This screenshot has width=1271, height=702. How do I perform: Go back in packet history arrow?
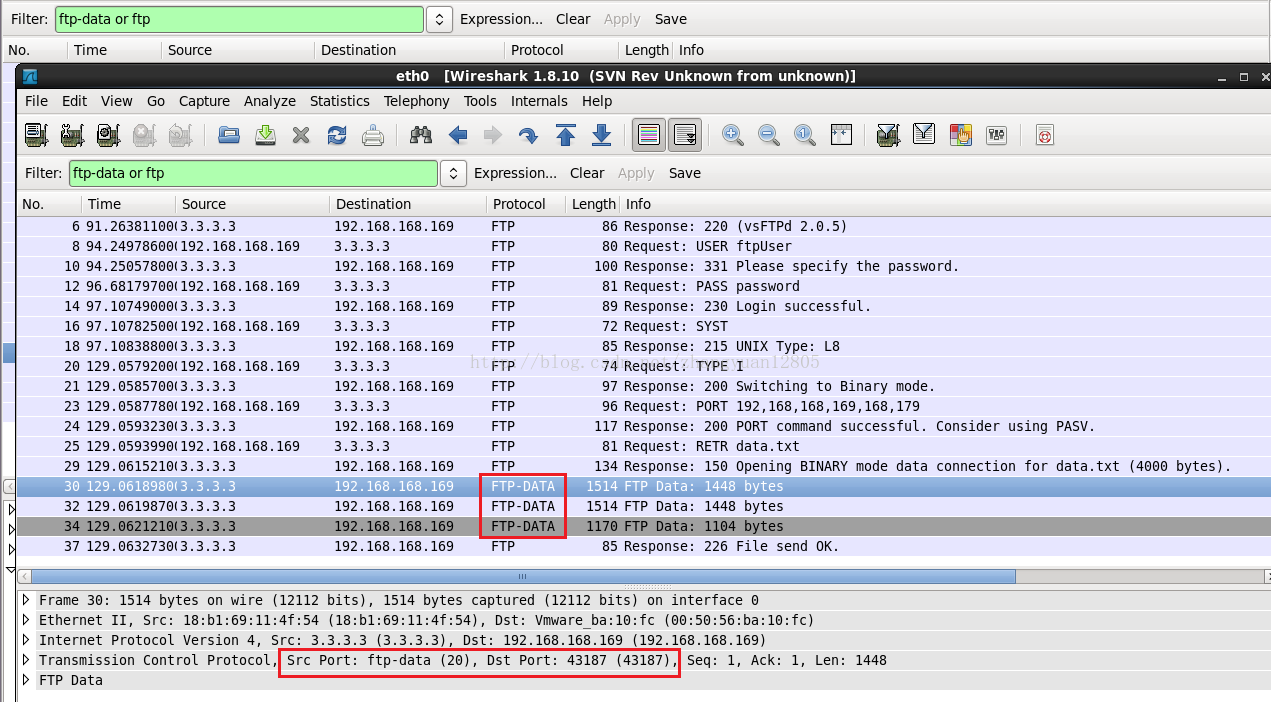pyautogui.click(x=457, y=135)
